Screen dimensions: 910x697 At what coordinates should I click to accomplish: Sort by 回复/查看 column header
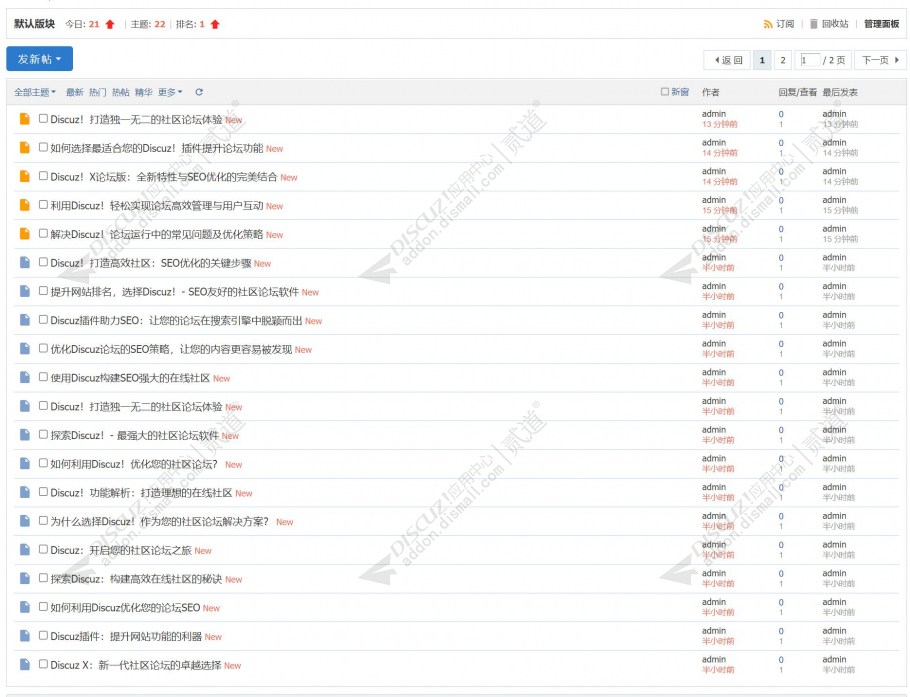point(797,92)
